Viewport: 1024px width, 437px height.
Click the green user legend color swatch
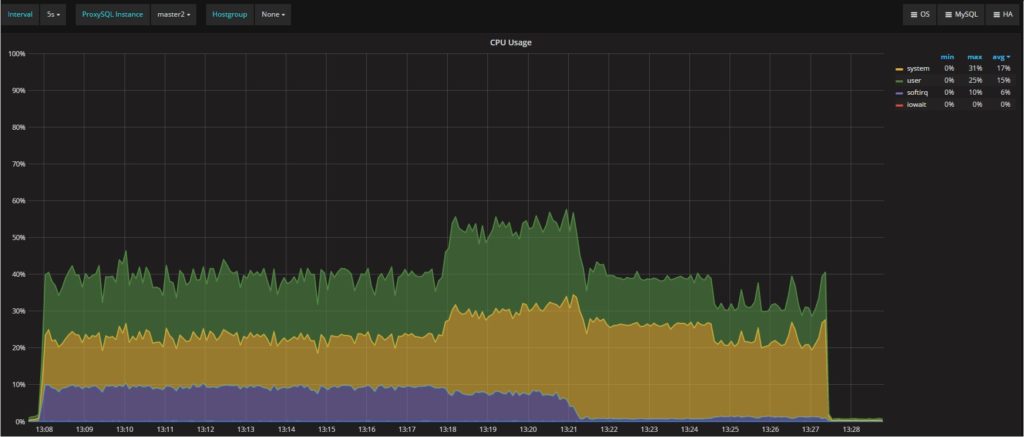tap(899, 81)
